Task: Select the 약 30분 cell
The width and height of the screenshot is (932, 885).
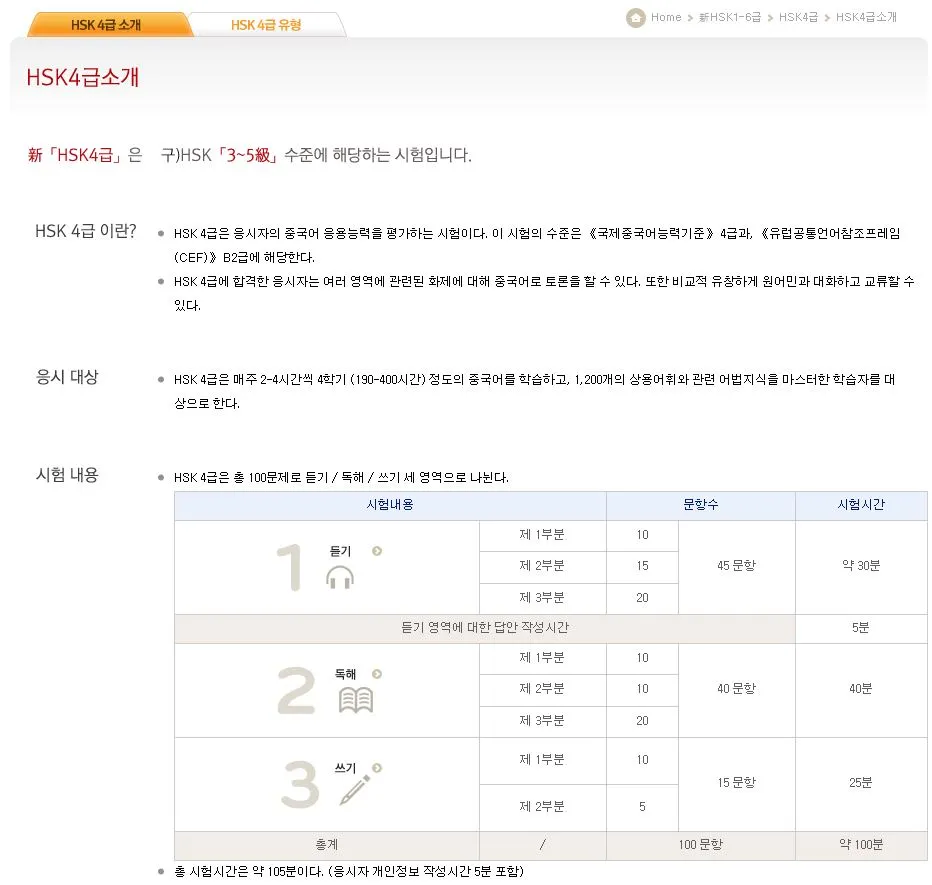Action: (x=861, y=566)
